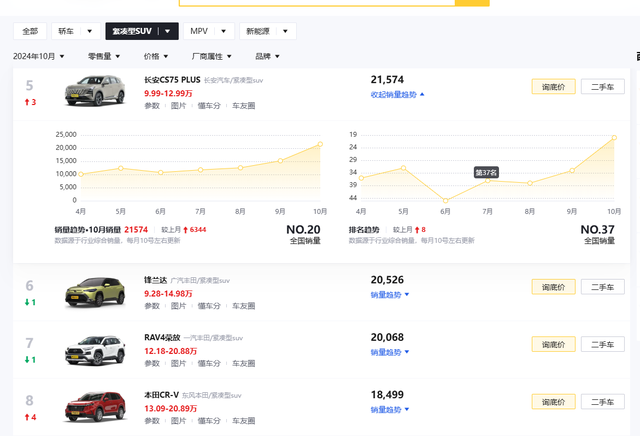The width and height of the screenshot is (640, 436).
Task: Click the 13.09-20.89万 price text
Action: [x=171, y=409]
